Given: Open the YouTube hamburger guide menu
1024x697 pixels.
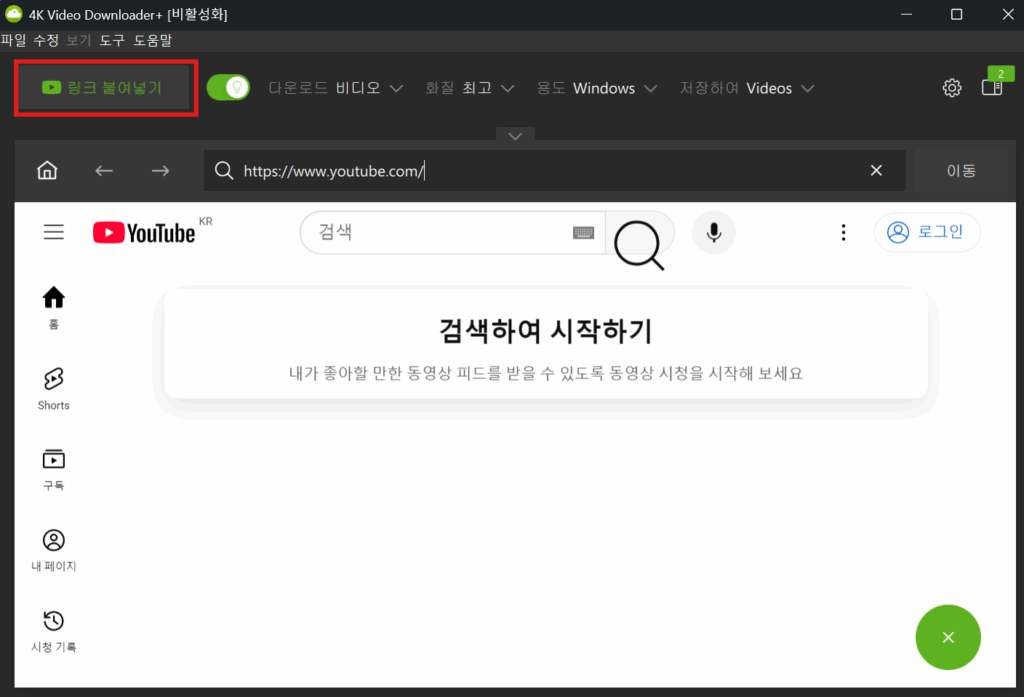Looking at the screenshot, I should click(x=54, y=232).
